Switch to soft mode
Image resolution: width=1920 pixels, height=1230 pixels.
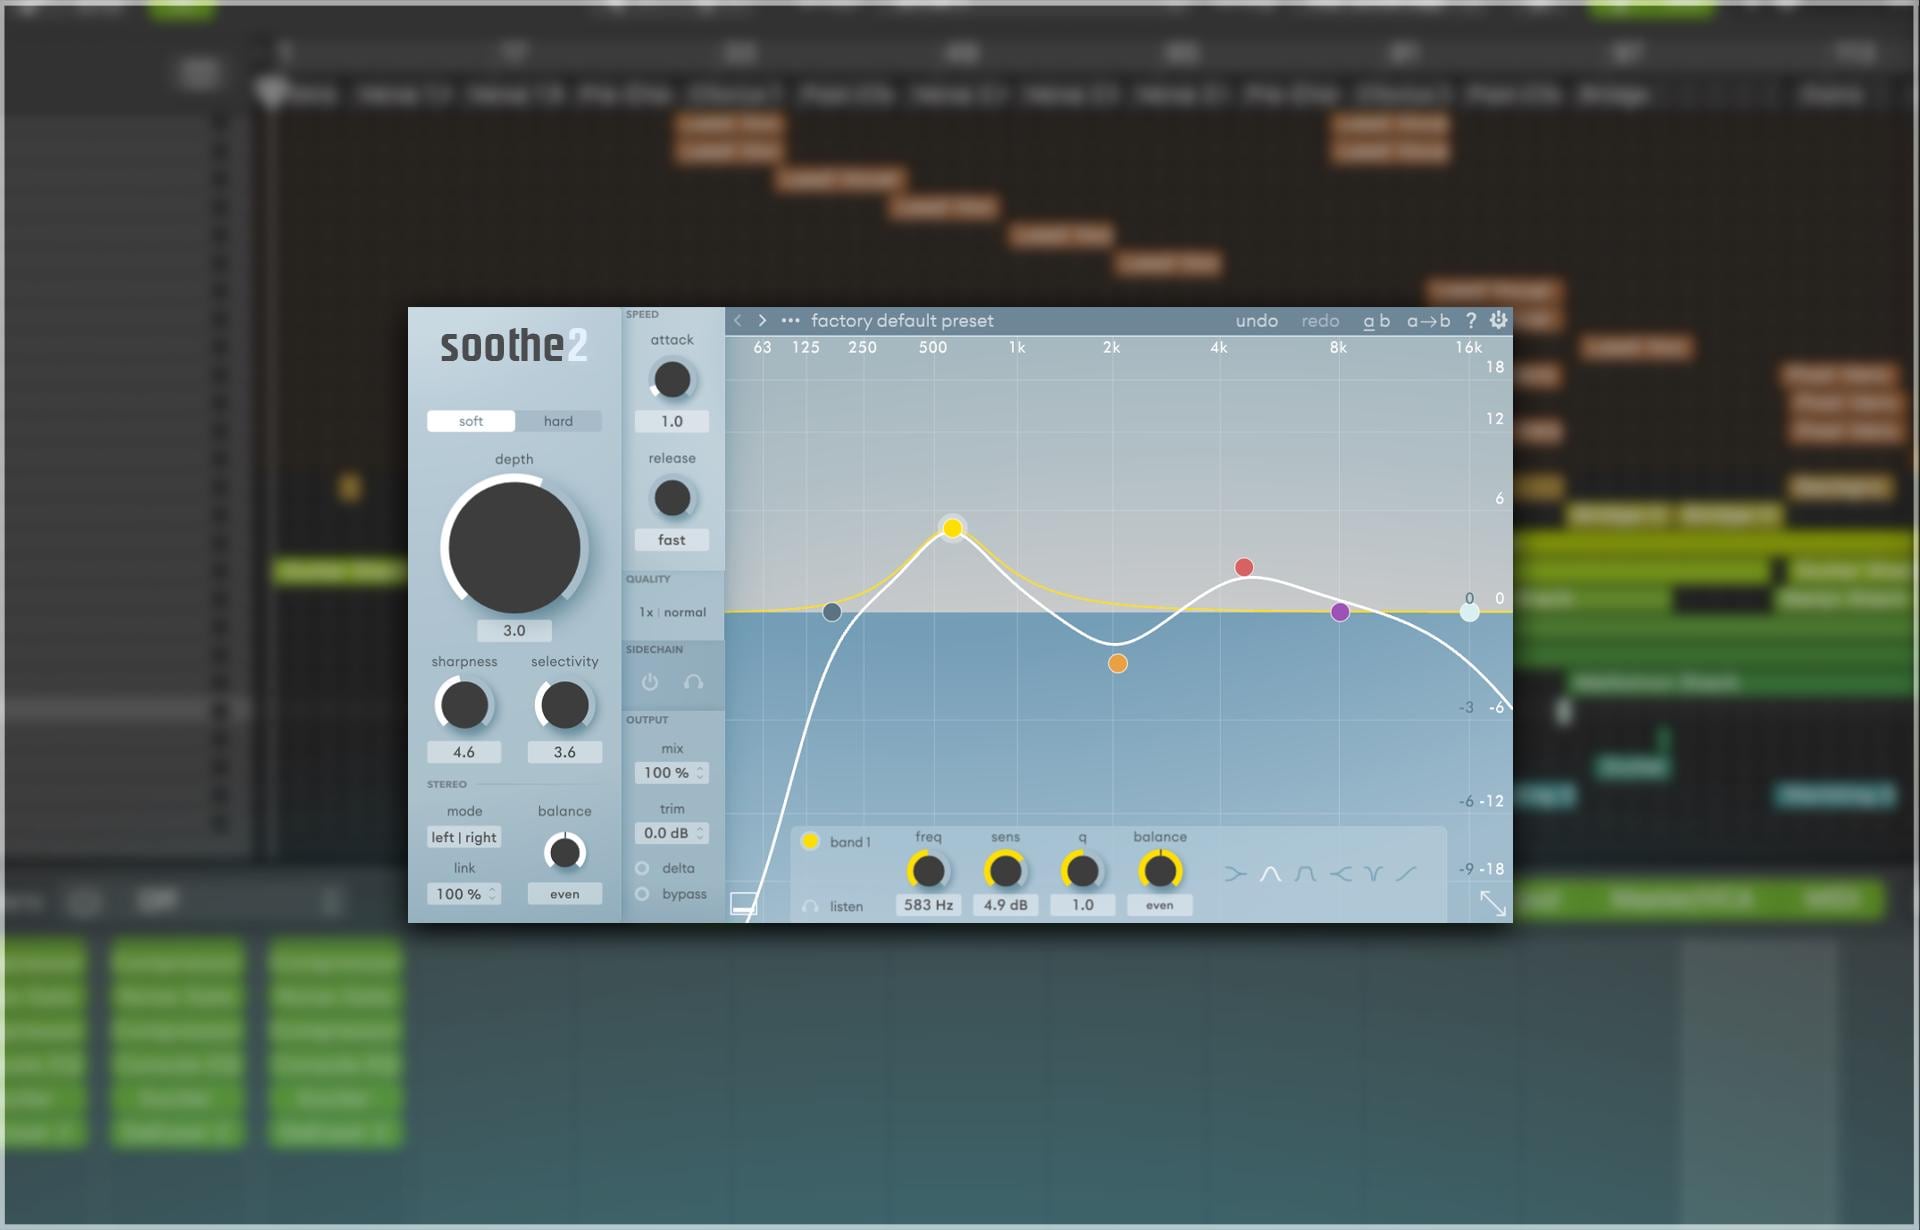tap(471, 421)
